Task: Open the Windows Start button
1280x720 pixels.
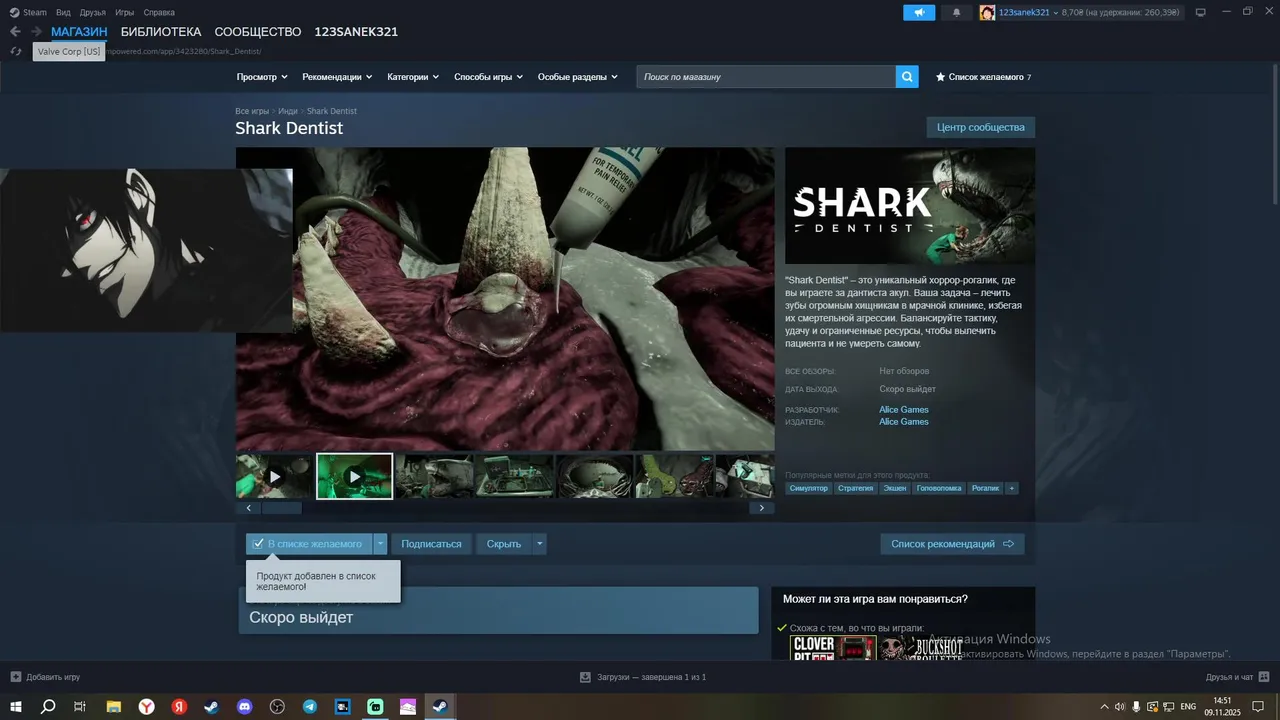Action: pos(16,706)
